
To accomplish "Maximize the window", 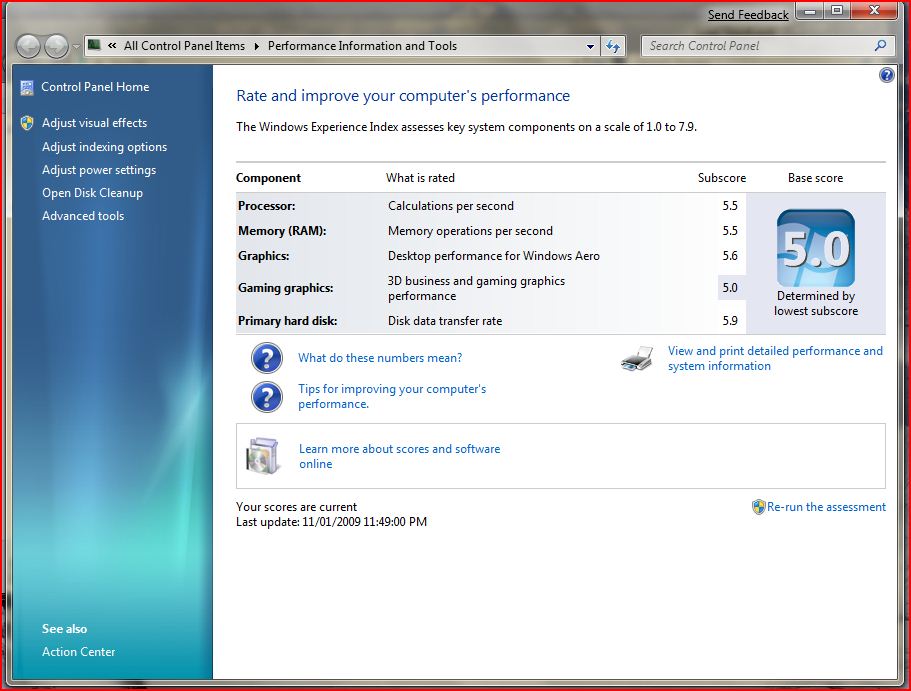I will pyautogui.click(x=837, y=11).
